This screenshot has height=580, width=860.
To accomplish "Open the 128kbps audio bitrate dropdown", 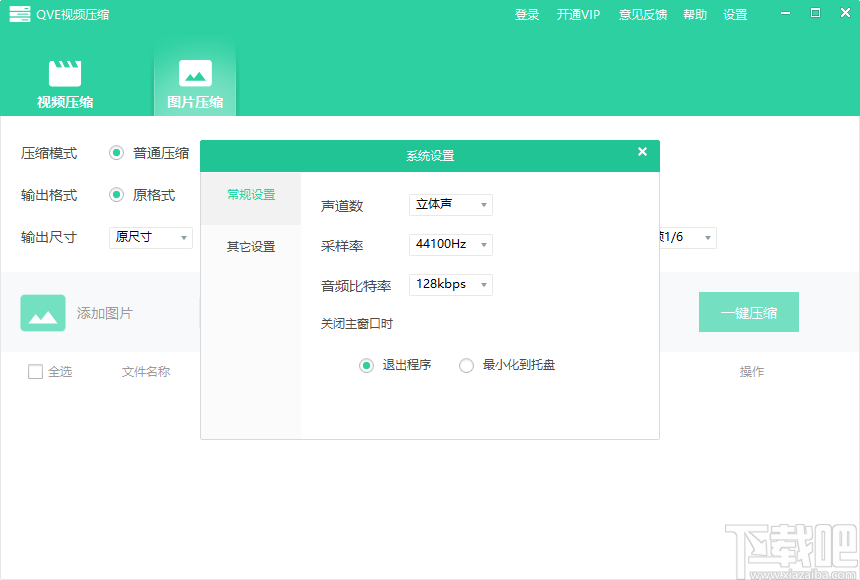I will [450, 284].
